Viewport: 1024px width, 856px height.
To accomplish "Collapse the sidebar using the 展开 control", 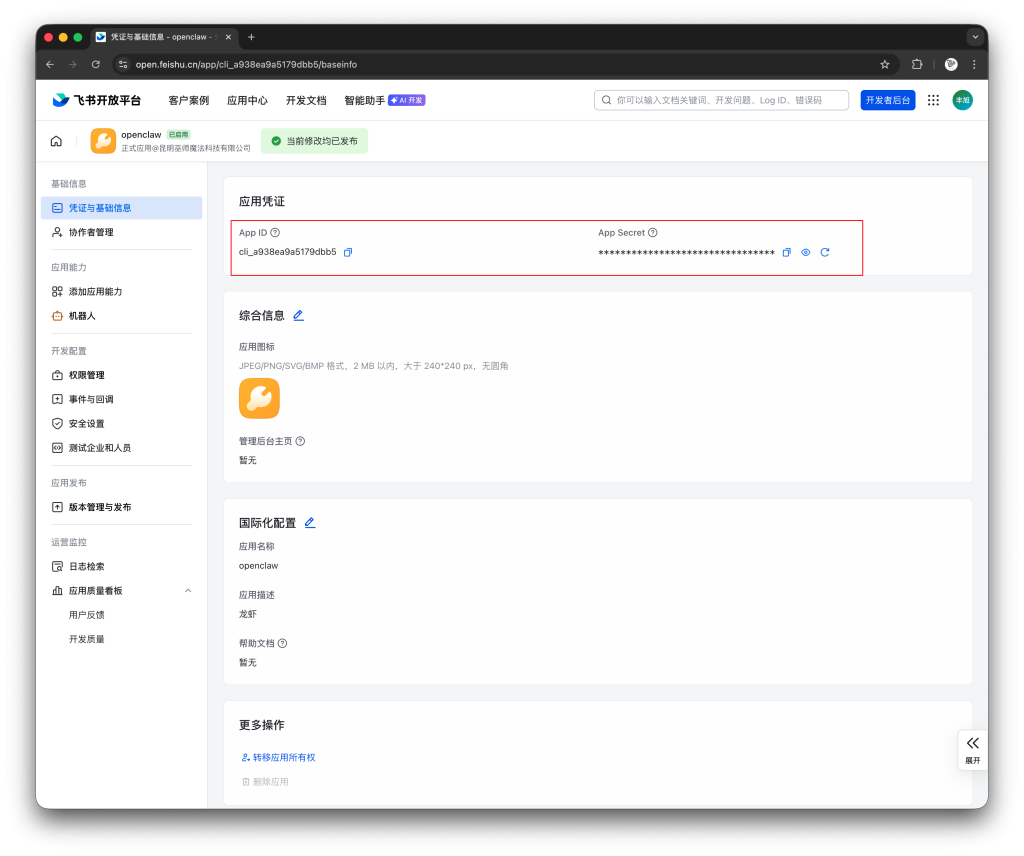I will coord(971,750).
